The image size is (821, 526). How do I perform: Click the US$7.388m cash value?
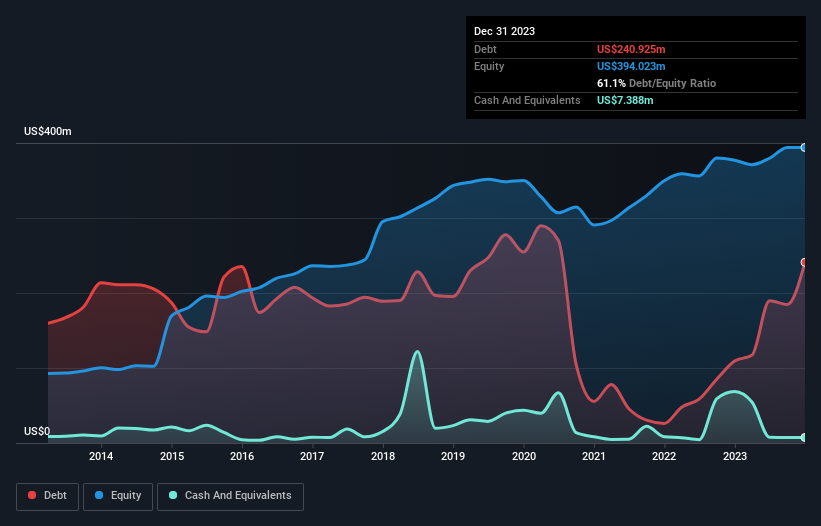point(625,100)
